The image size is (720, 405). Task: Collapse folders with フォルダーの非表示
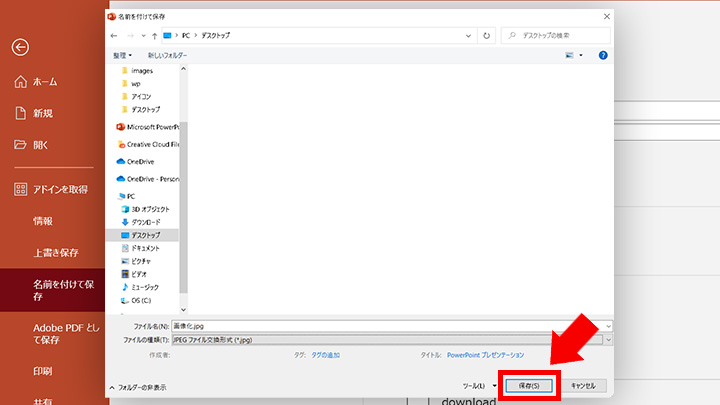[x=139, y=386]
